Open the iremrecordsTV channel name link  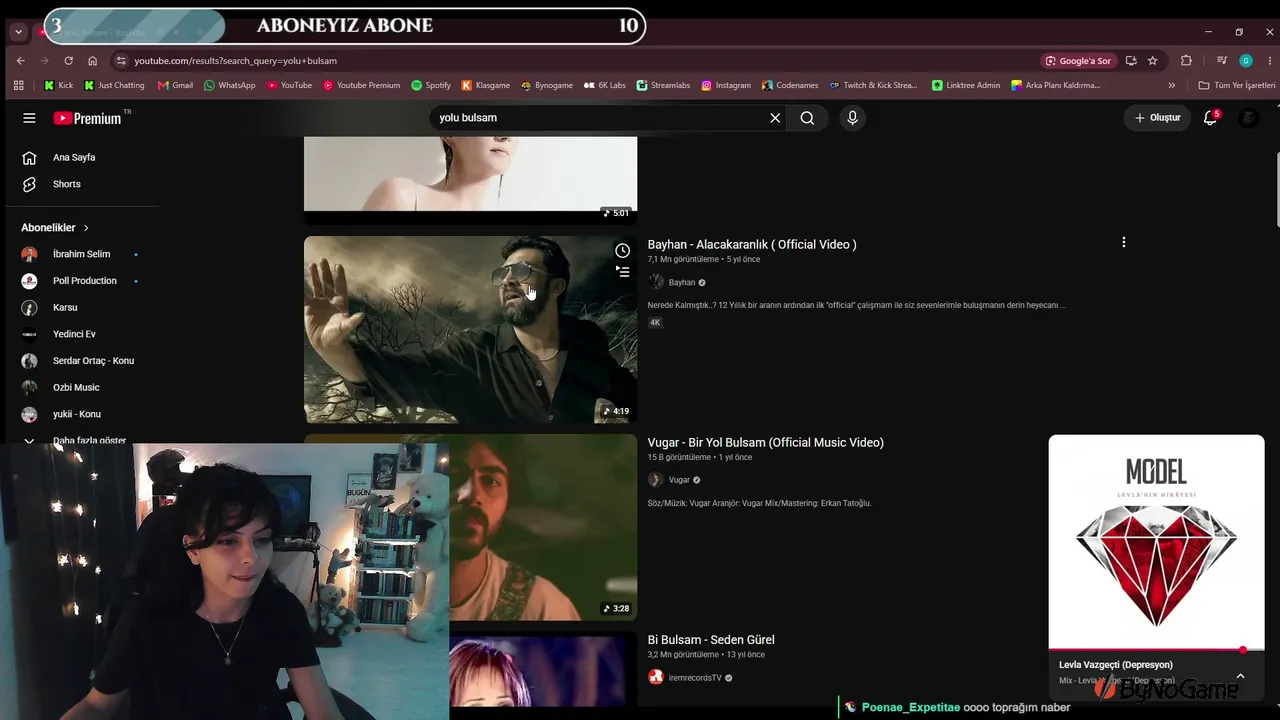695,678
